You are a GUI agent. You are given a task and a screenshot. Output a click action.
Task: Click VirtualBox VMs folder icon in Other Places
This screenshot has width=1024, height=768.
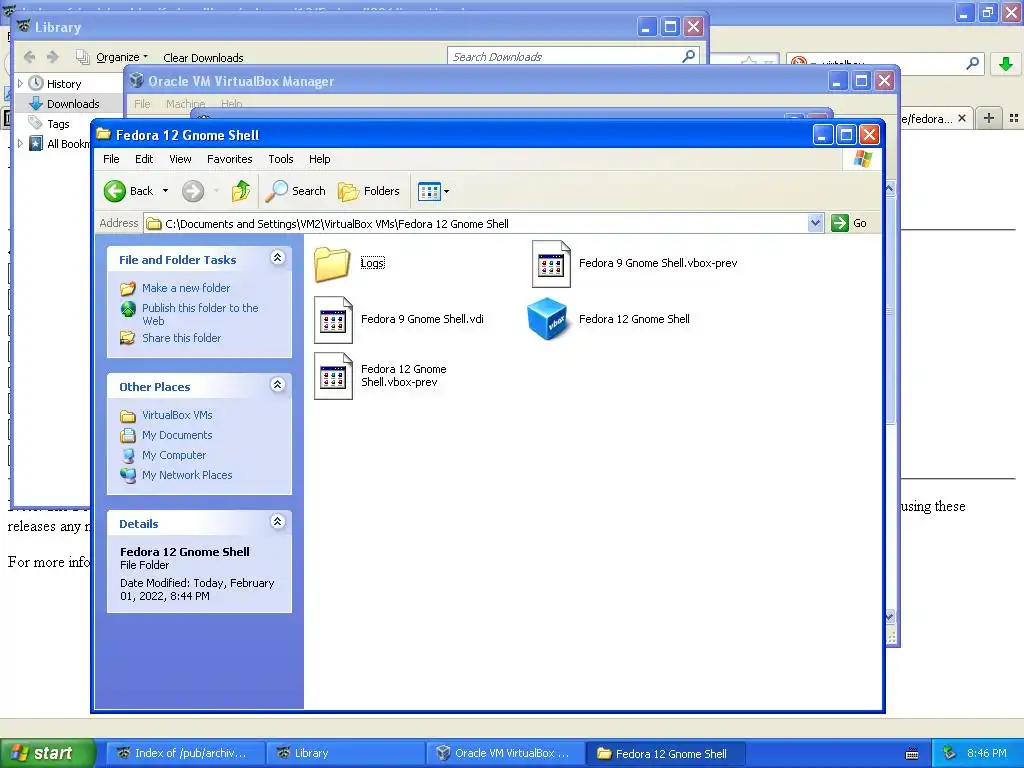tap(128, 415)
